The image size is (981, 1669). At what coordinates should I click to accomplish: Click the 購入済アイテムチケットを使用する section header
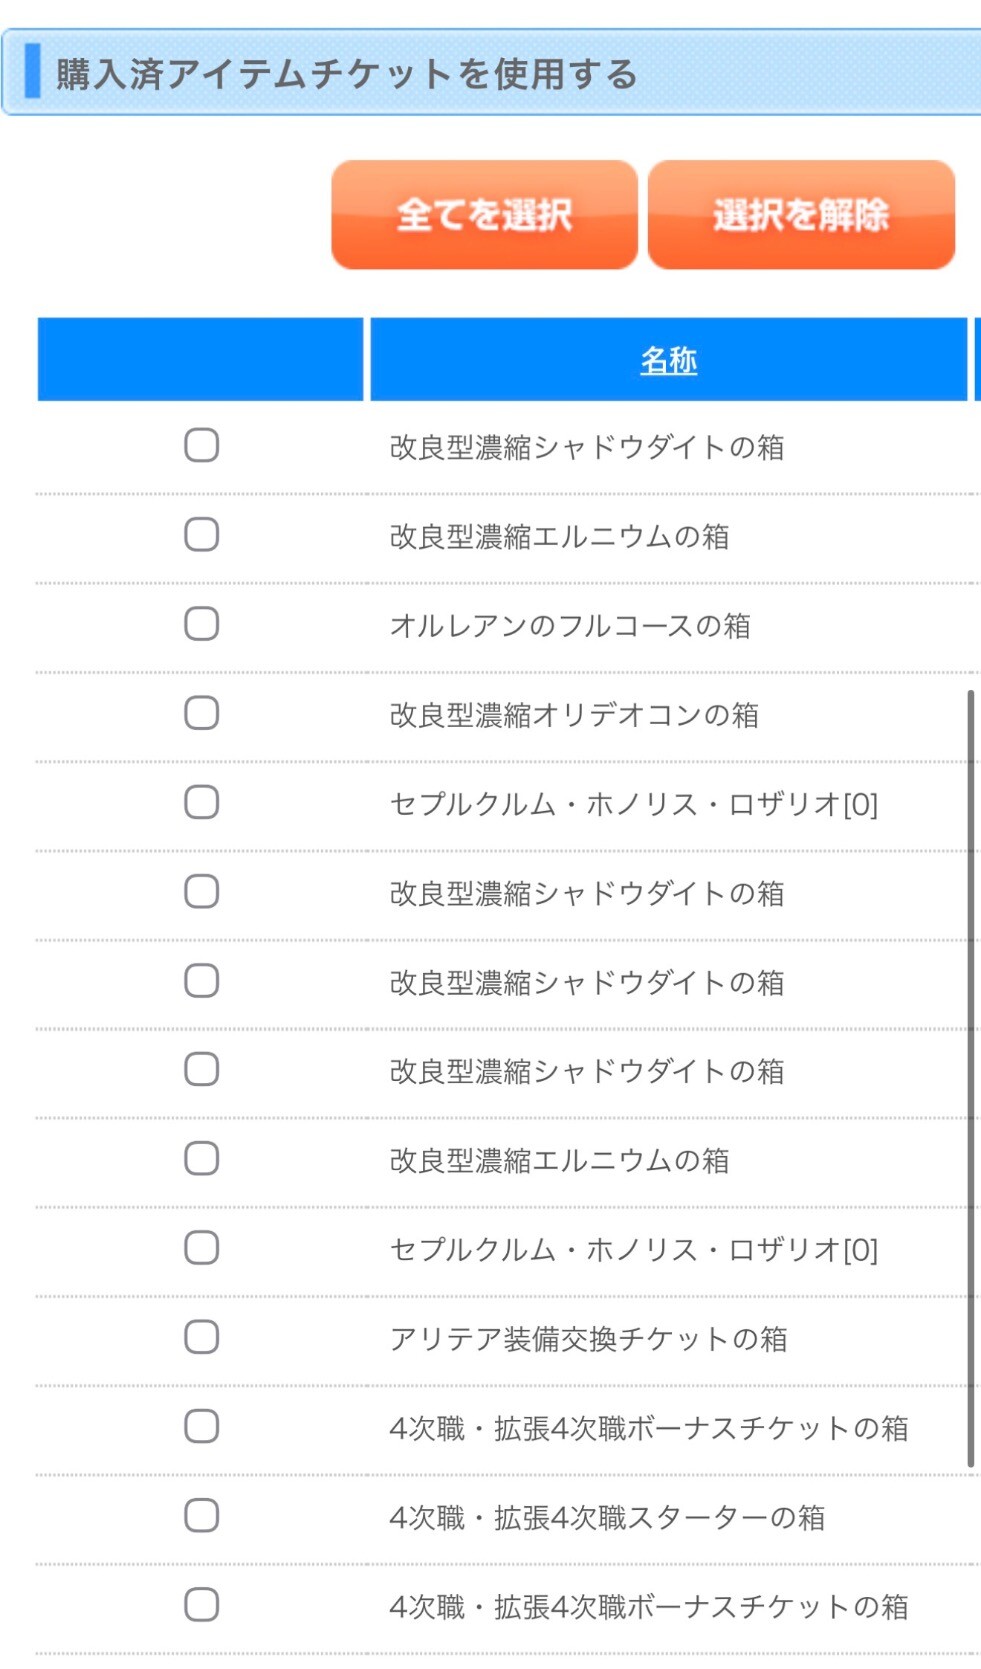(x=345, y=74)
